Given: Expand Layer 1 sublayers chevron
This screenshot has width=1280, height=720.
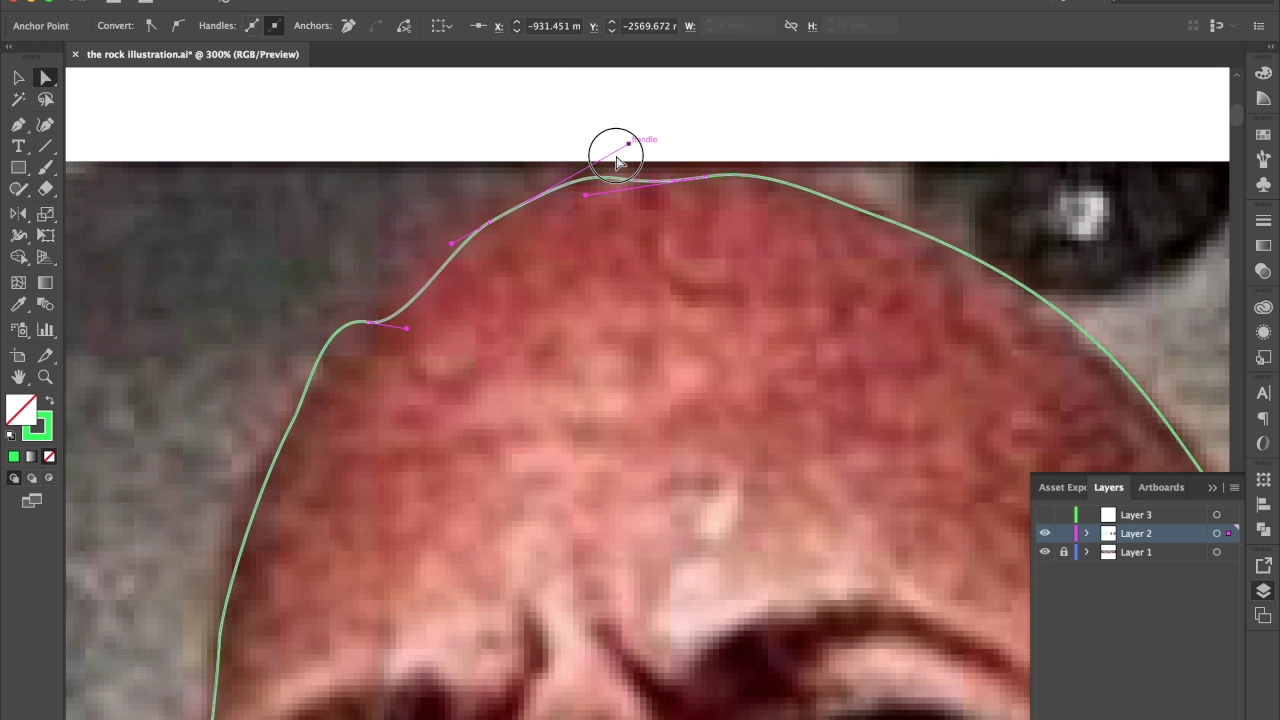Looking at the screenshot, I should [1087, 552].
